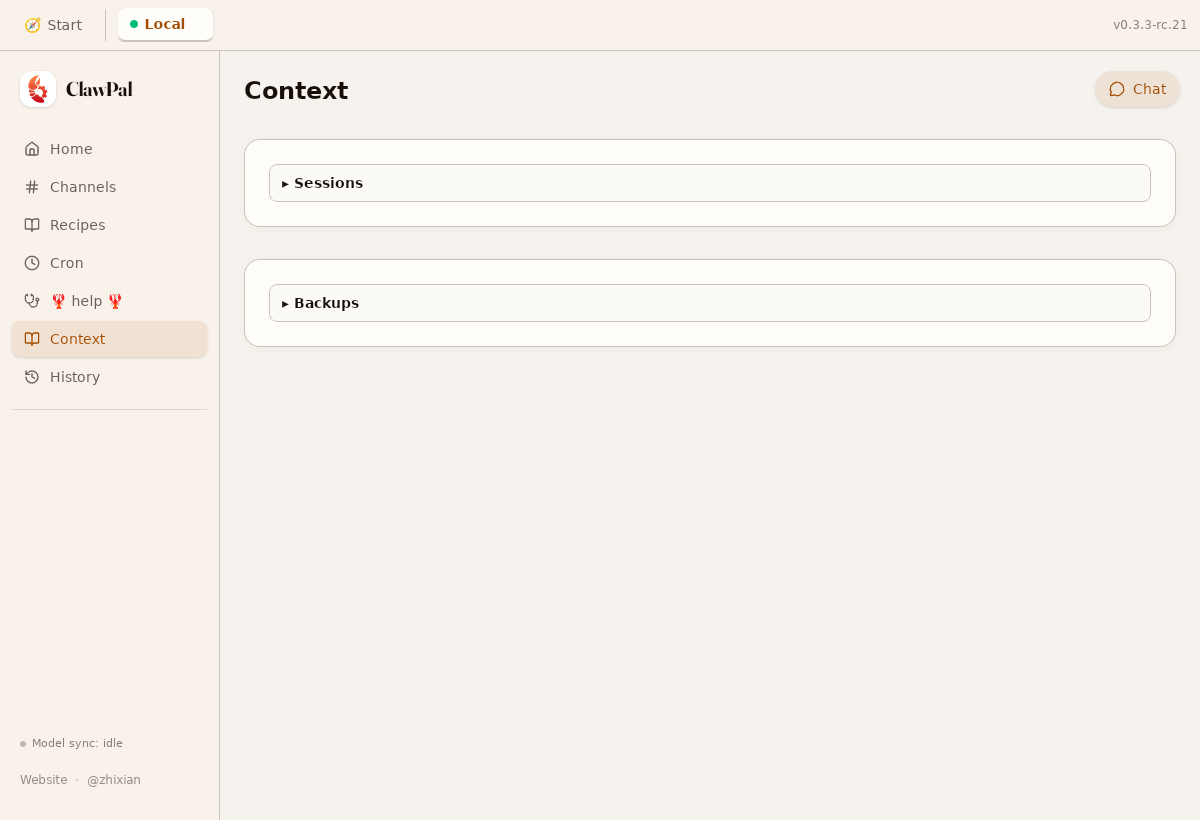The image size is (1200, 820).
Task: Expand the Sessions section
Action: pyautogui.click(x=328, y=183)
